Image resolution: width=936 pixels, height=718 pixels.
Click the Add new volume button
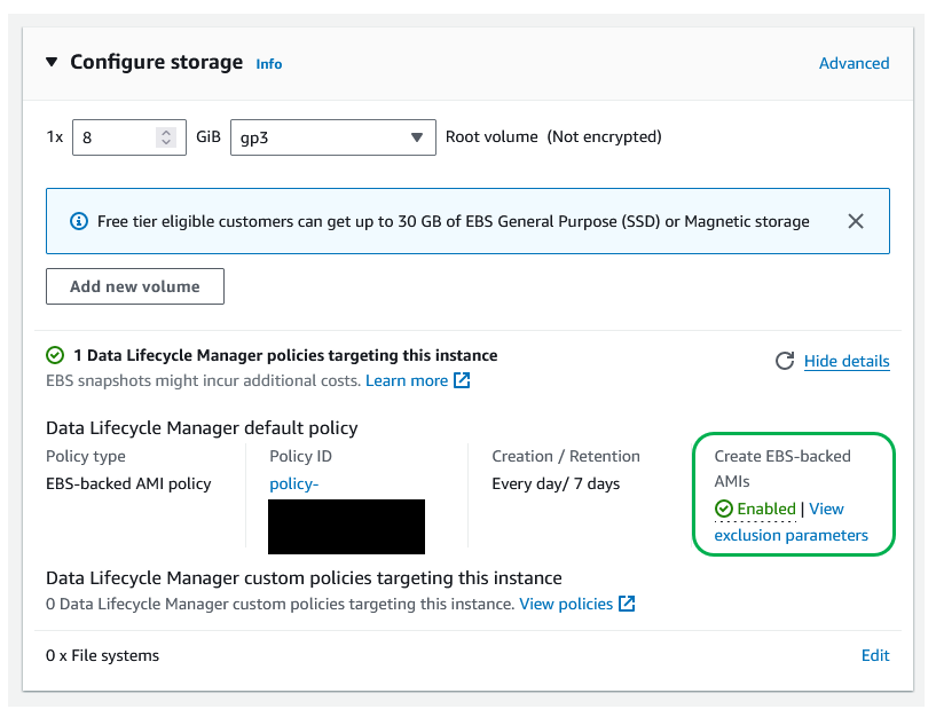coord(134,286)
